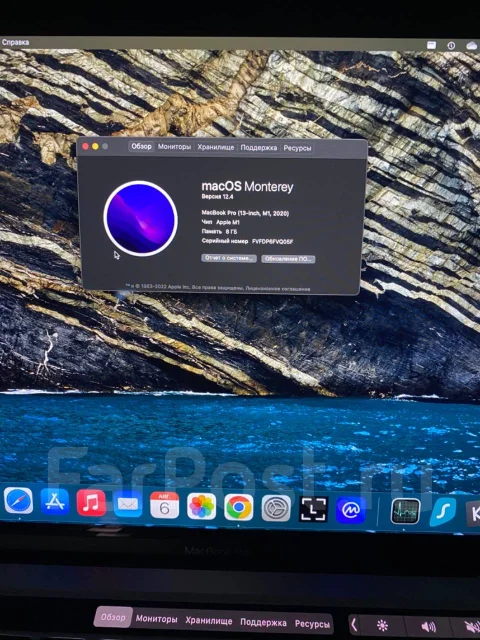Click the serial number FVFDP6FVQ05F
The height and width of the screenshot is (640, 480).
(x=272, y=242)
